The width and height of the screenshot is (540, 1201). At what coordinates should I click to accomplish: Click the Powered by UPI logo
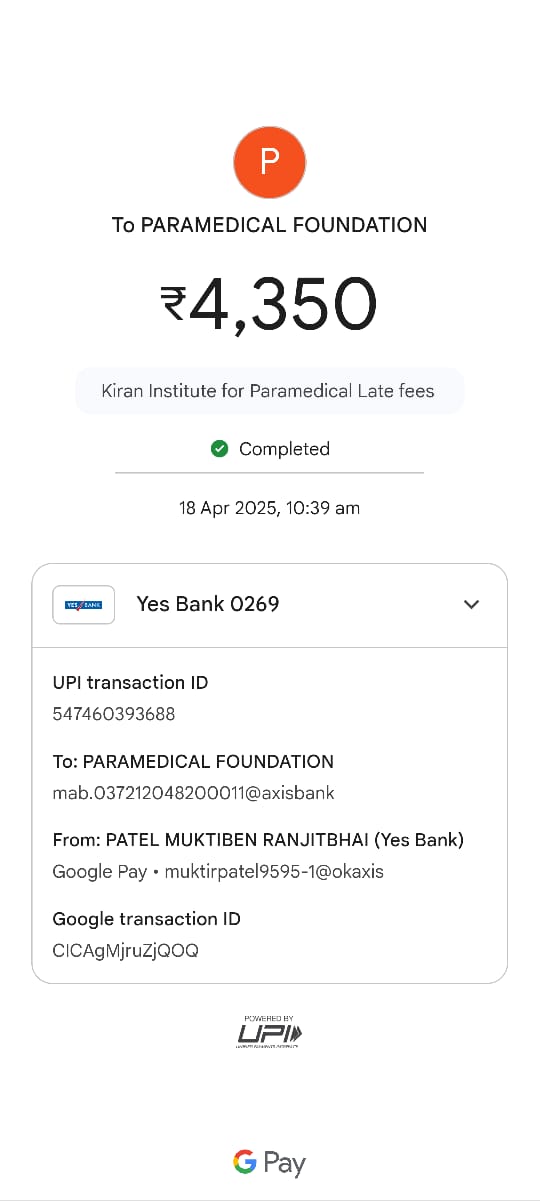(x=269, y=1031)
